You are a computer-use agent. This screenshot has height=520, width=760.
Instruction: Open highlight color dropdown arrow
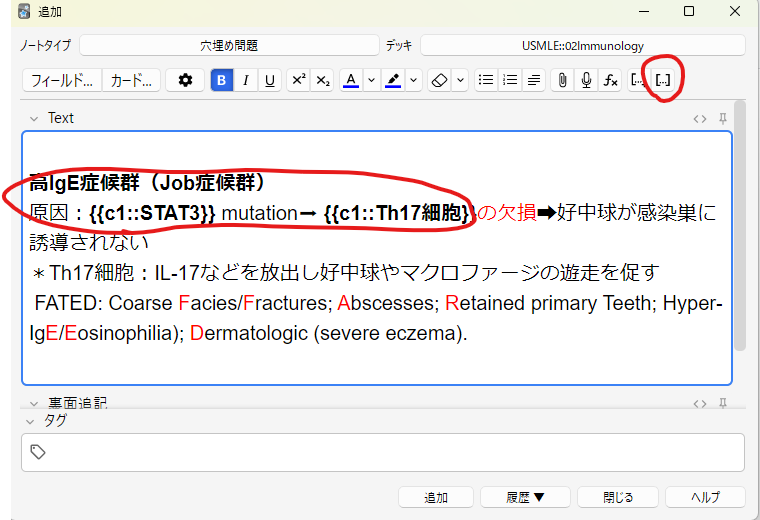413,80
